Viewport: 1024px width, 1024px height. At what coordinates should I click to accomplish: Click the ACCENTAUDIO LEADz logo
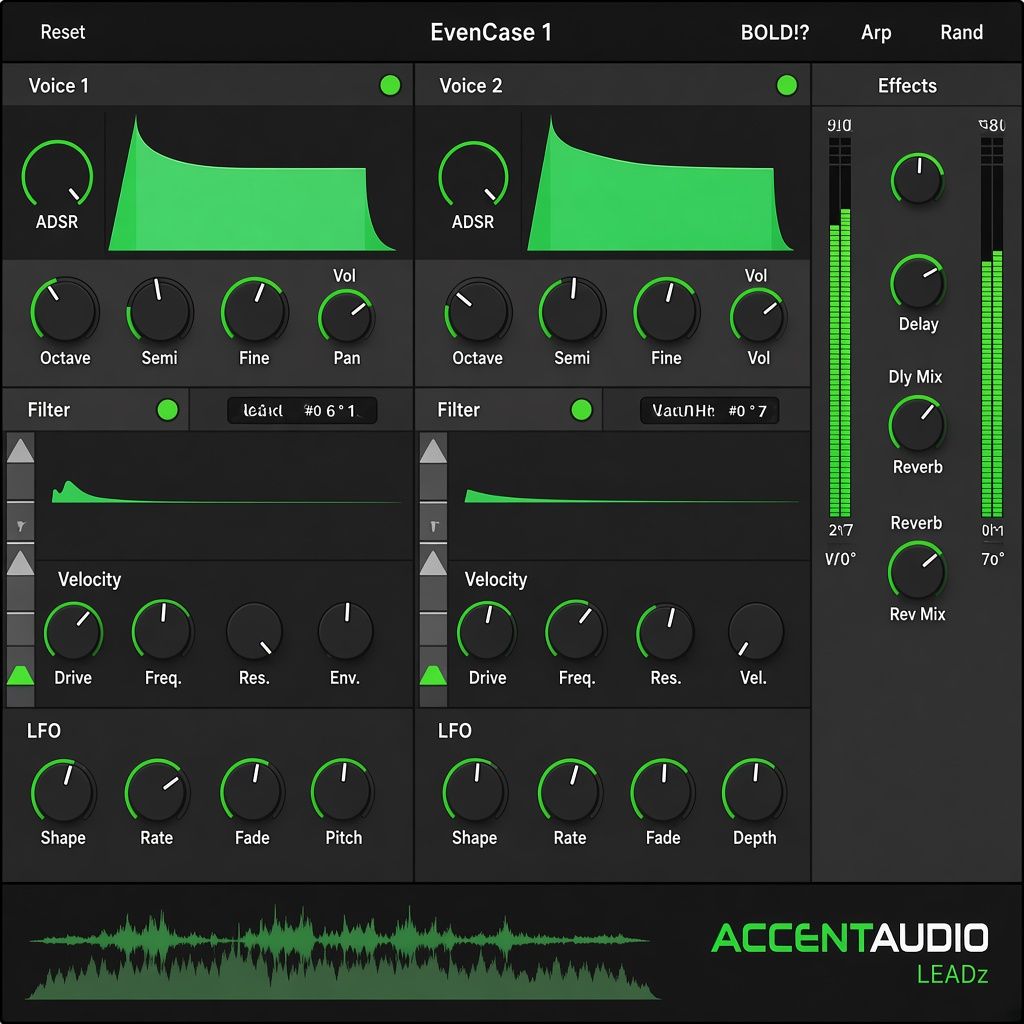click(850, 953)
